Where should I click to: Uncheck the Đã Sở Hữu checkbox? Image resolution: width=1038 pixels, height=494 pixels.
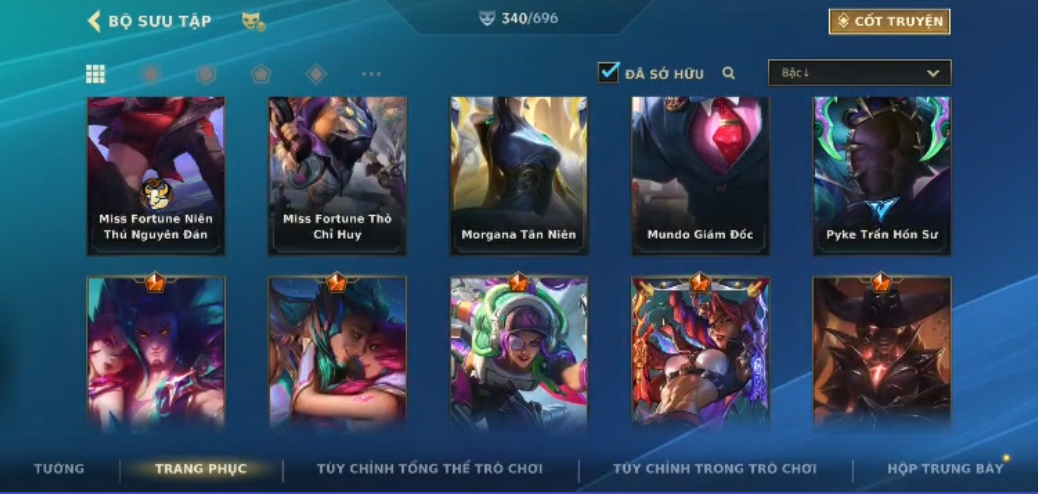pos(608,72)
